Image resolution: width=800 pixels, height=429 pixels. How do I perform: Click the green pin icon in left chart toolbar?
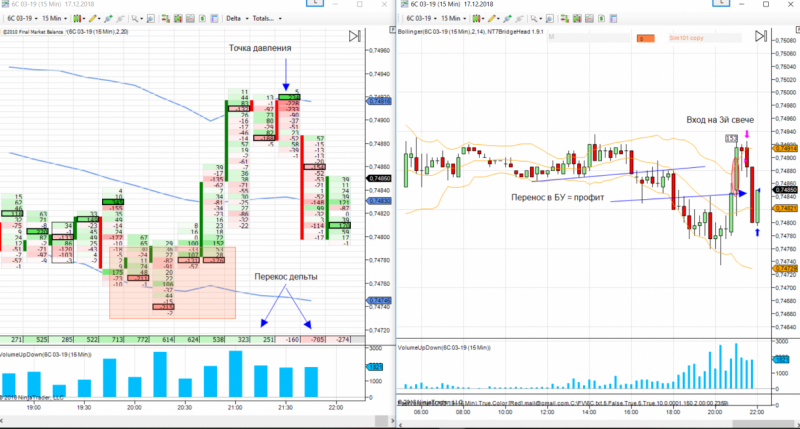108,18
